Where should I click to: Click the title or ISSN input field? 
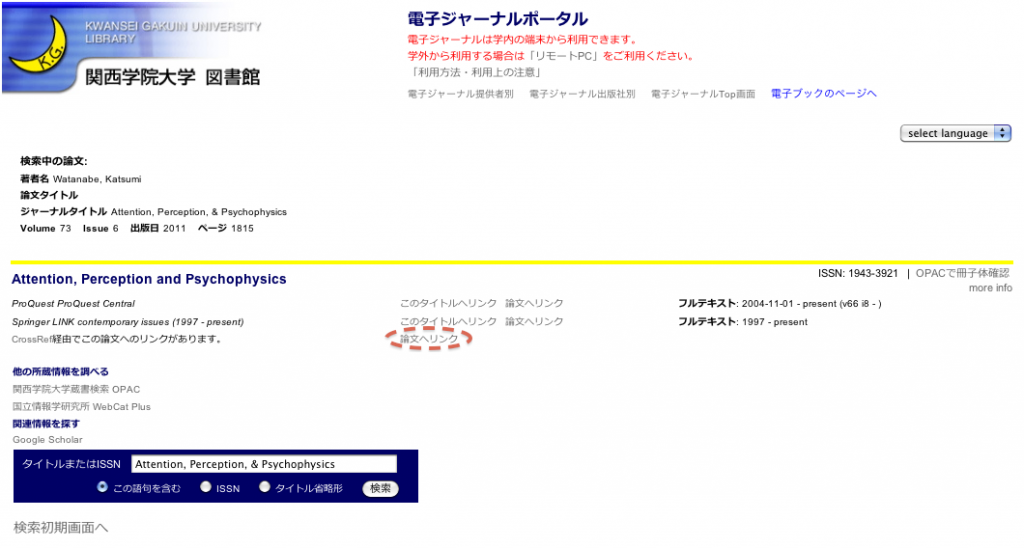pos(264,464)
